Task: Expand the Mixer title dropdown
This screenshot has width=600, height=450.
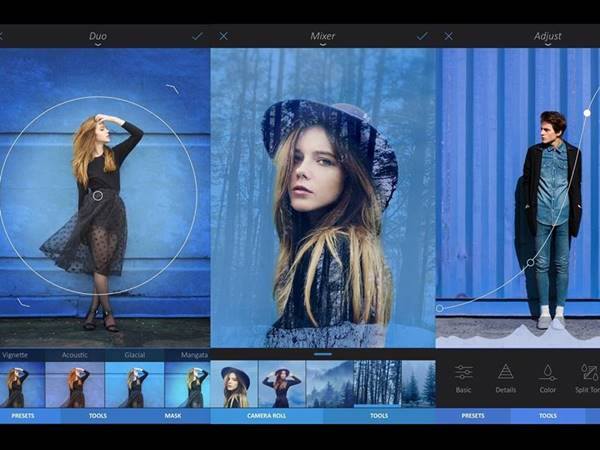Action: point(322,38)
